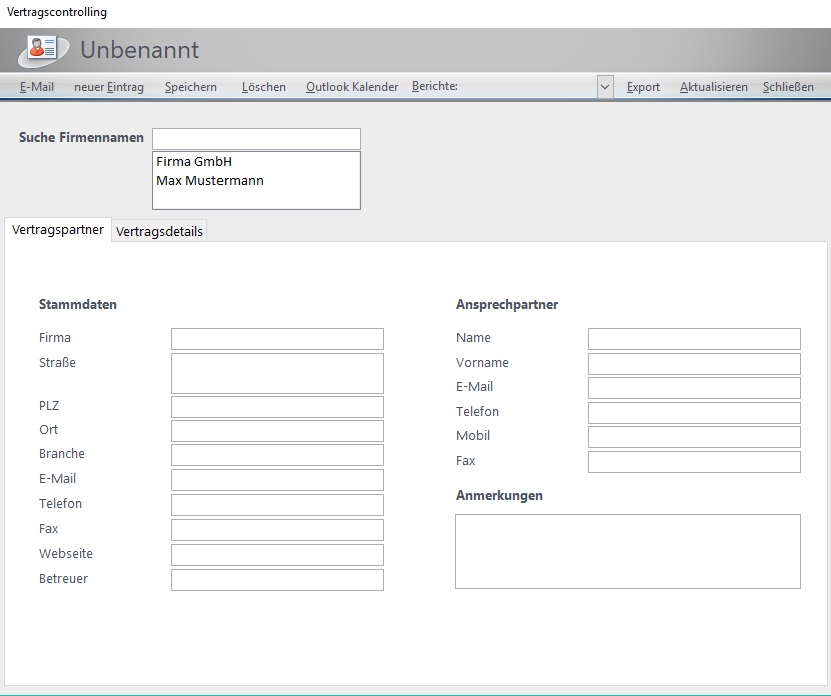Click Löschen to delete the record
The height and width of the screenshot is (696, 831).
[x=264, y=87]
